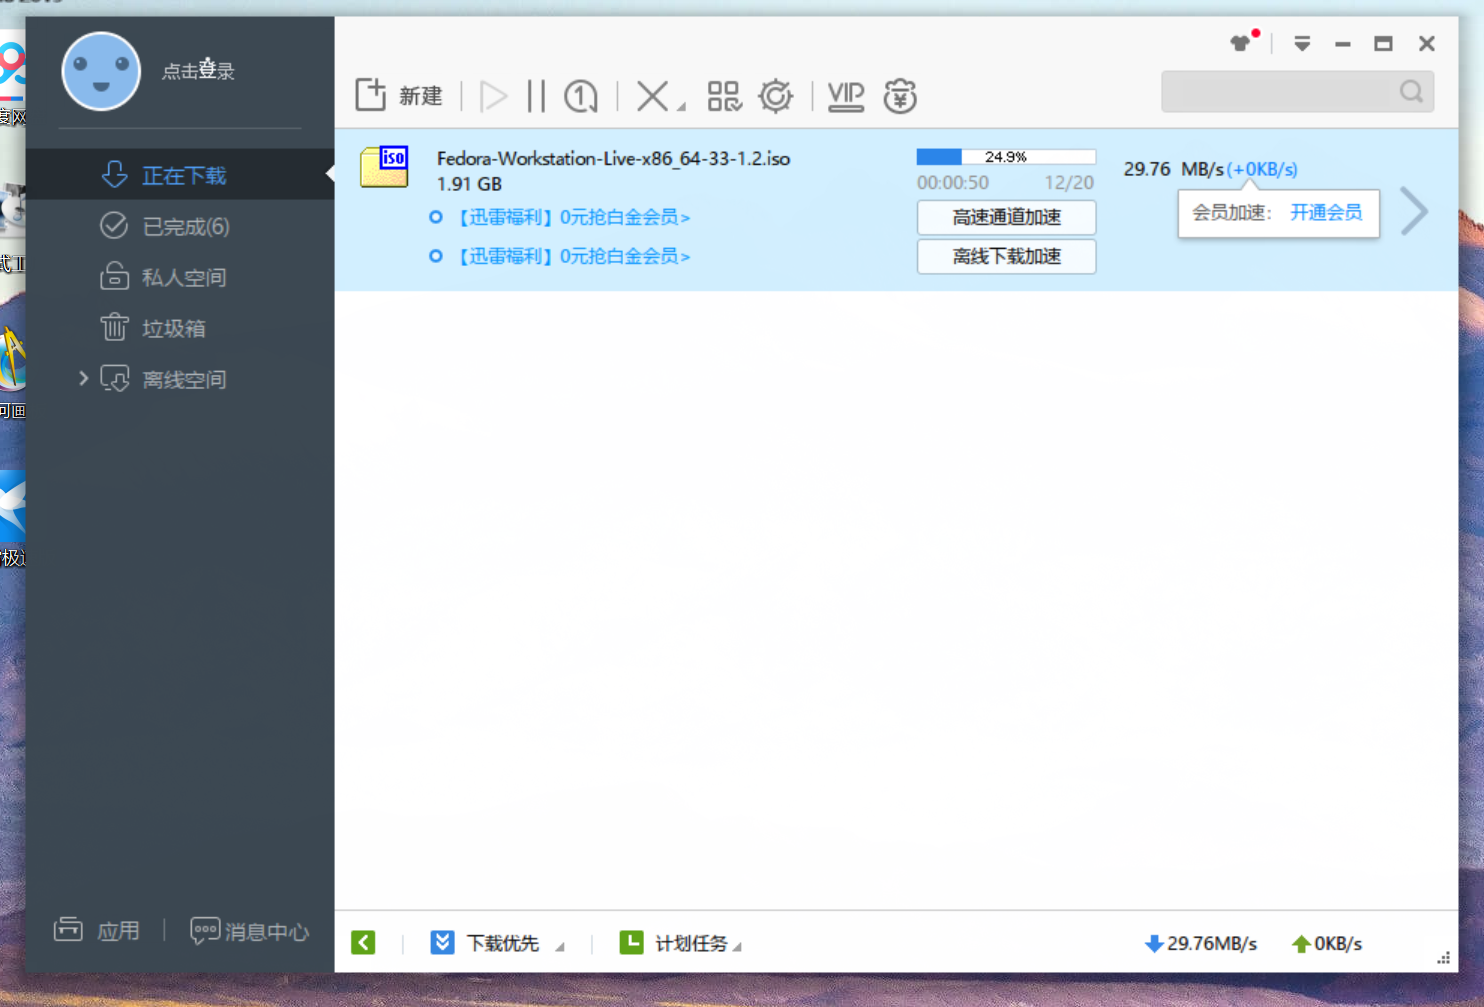
Task: Click the 开通会员 link
Action: [x=1325, y=212]
